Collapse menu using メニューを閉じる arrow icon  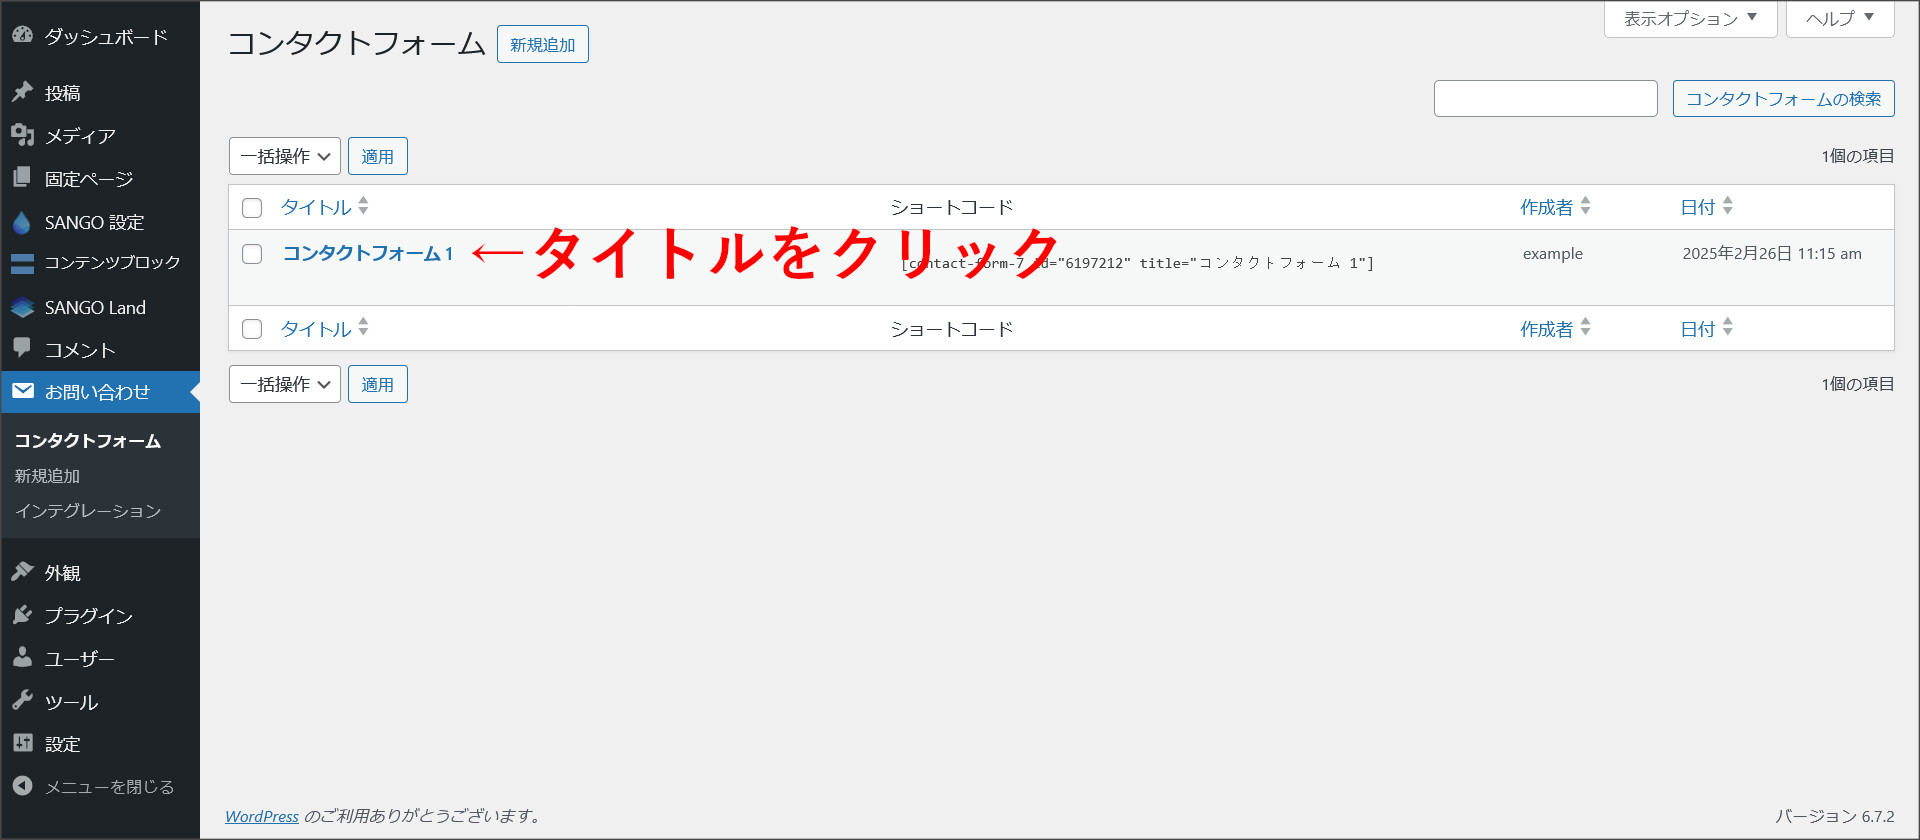pos(22,786)
